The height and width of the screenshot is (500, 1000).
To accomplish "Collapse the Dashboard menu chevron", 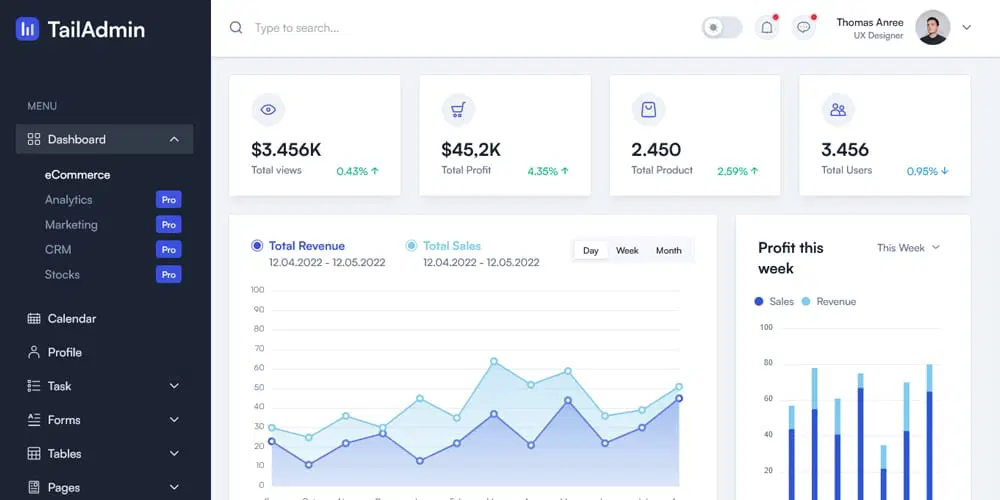I will [x=174, y=139].
